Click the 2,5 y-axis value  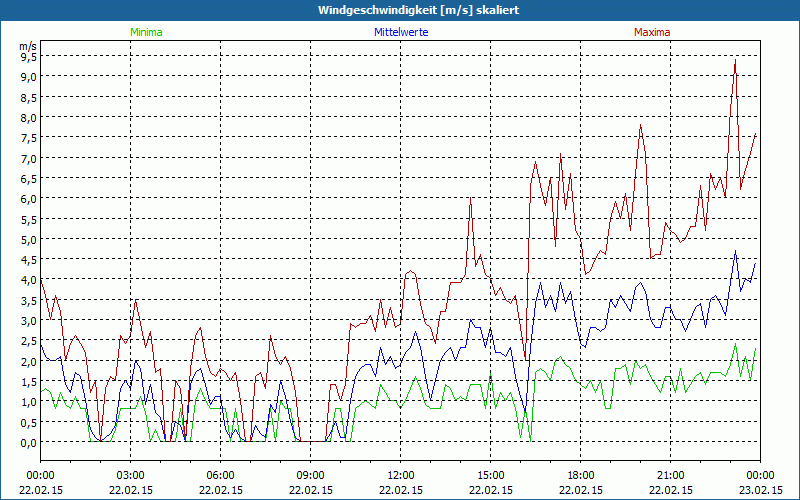tap(28, 341)
